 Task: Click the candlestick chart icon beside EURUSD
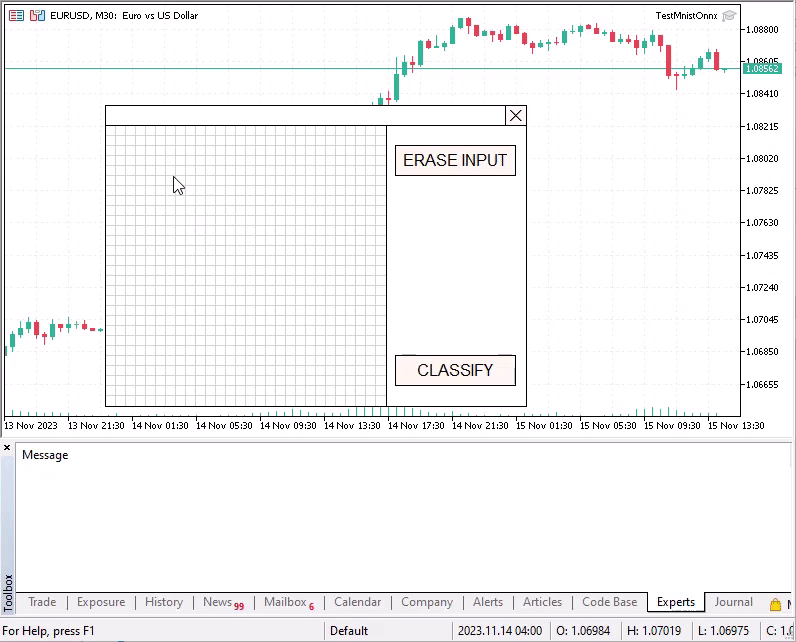37,16
